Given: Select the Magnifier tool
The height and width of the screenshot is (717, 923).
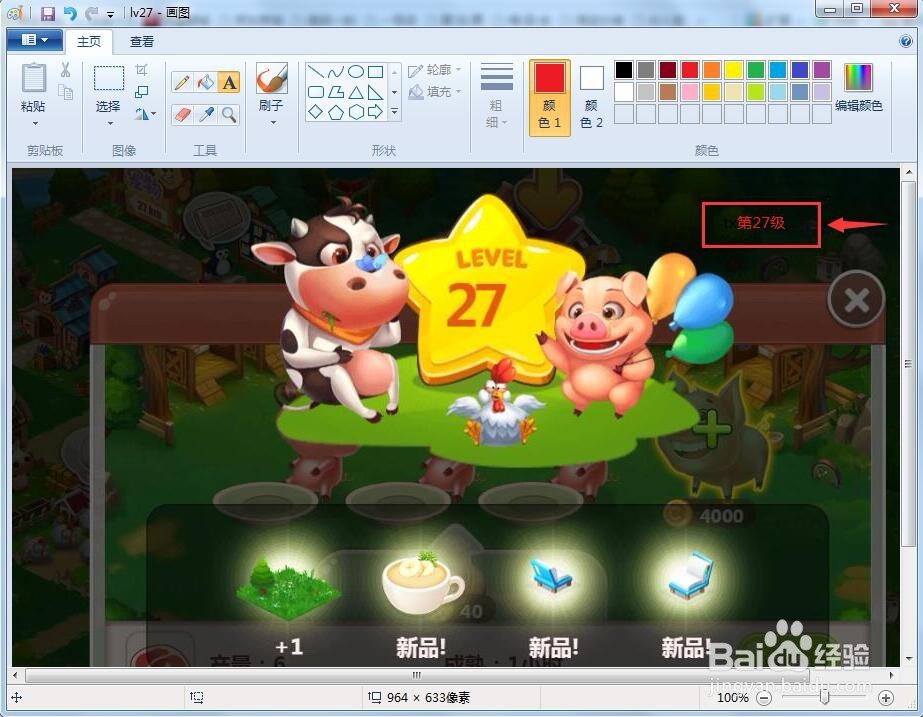Looking at the screenshot, I should click(229, 114).
